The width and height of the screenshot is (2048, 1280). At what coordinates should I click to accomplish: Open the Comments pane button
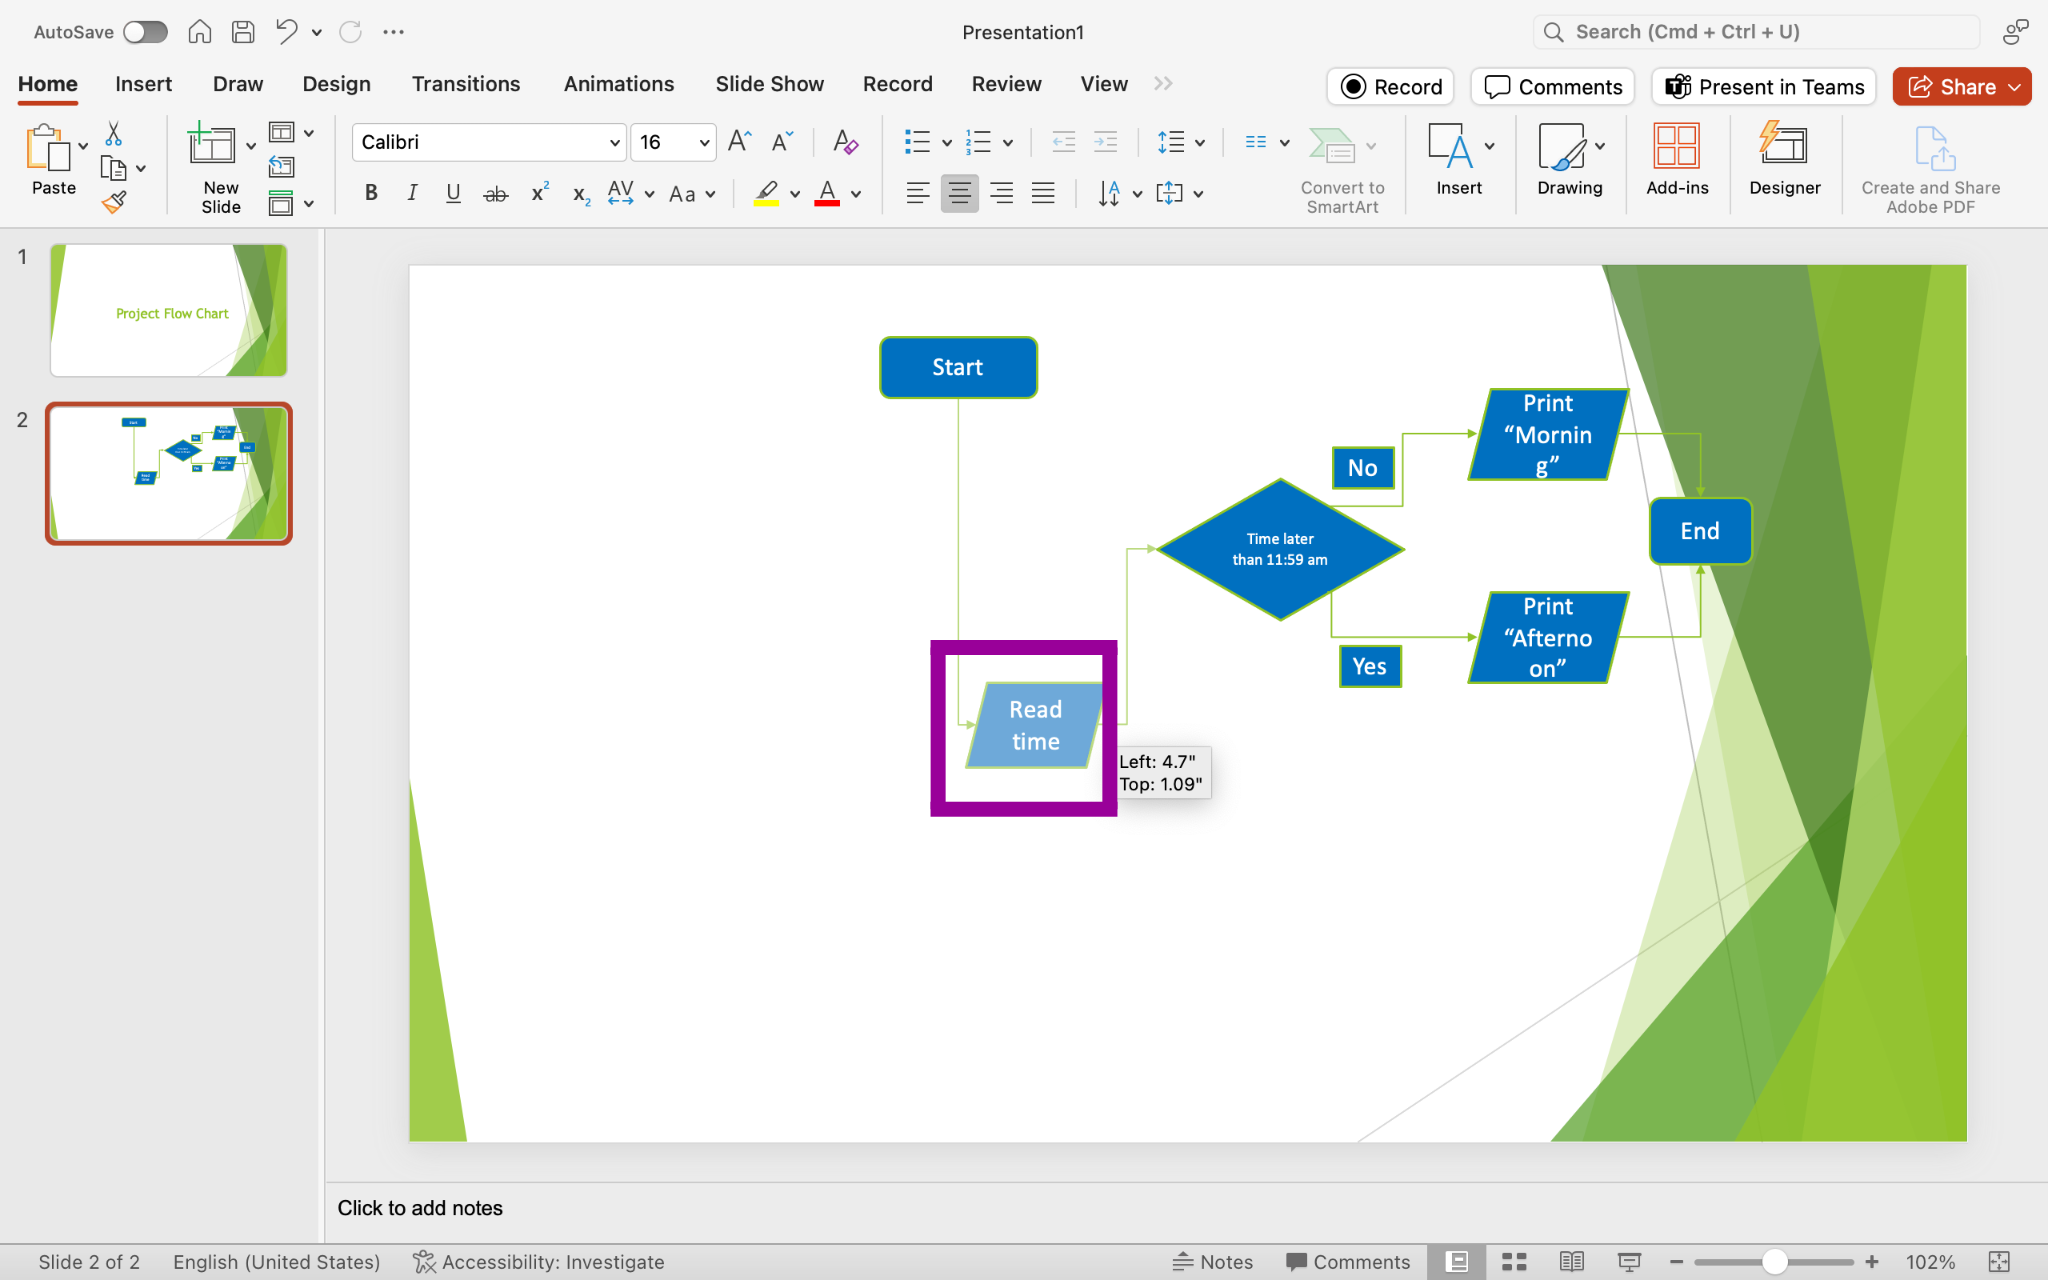pyautogui.click(x=1553, y=87)
